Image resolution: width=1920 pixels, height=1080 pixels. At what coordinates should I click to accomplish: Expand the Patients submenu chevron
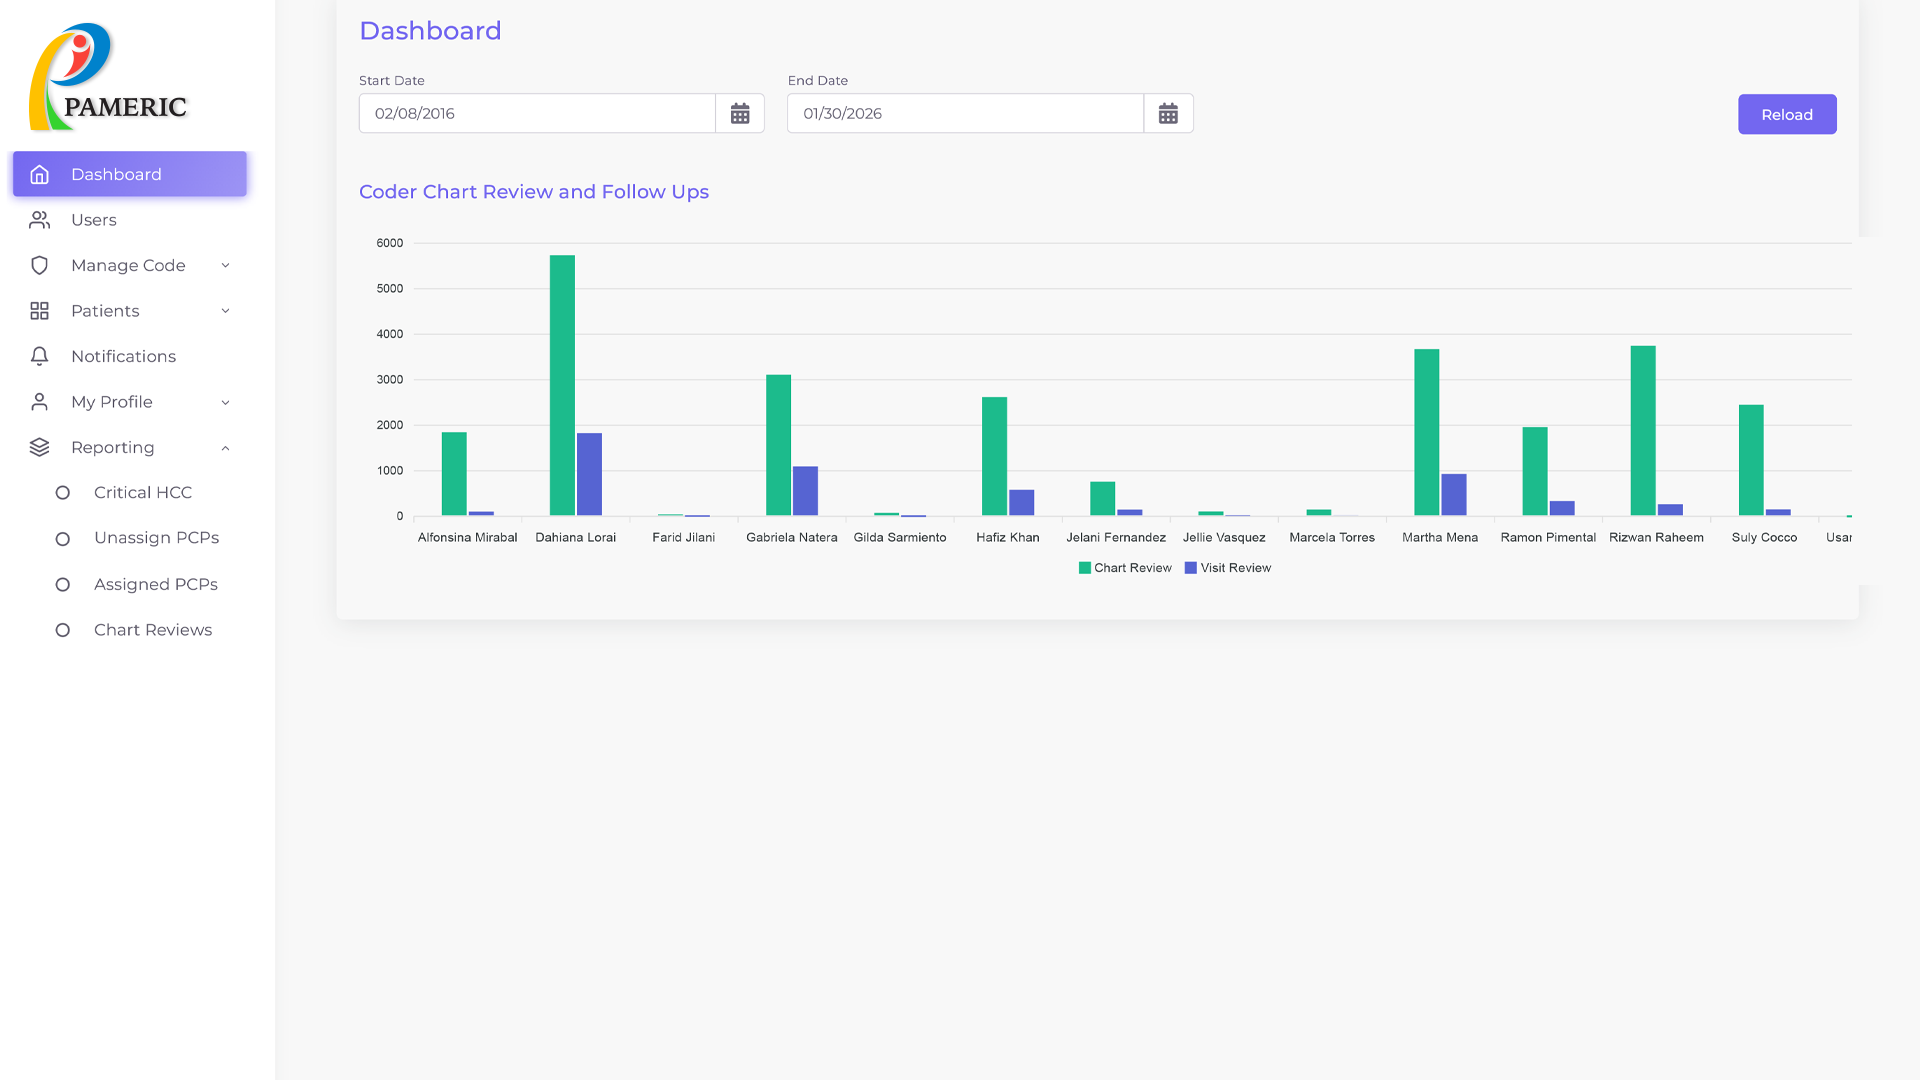[225, 311]
